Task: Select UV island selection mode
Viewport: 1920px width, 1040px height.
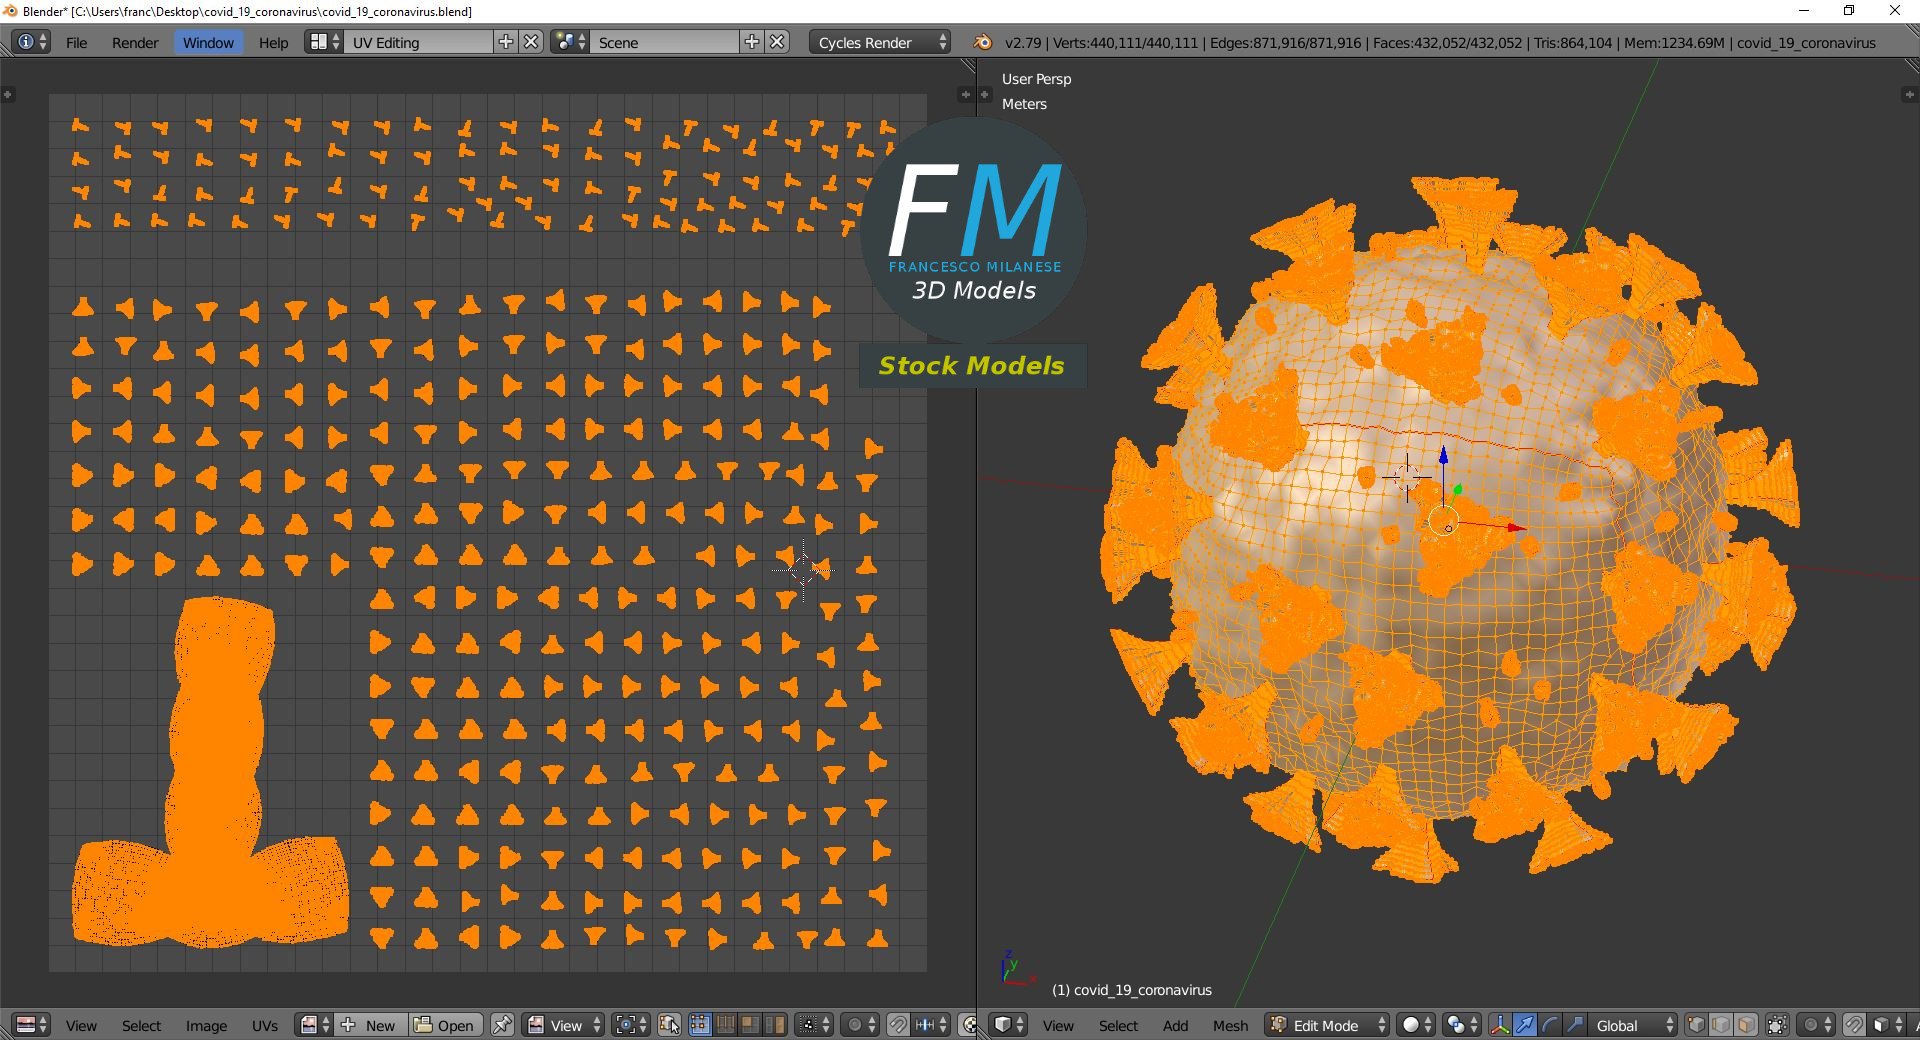Action: tap(775, 1025)
